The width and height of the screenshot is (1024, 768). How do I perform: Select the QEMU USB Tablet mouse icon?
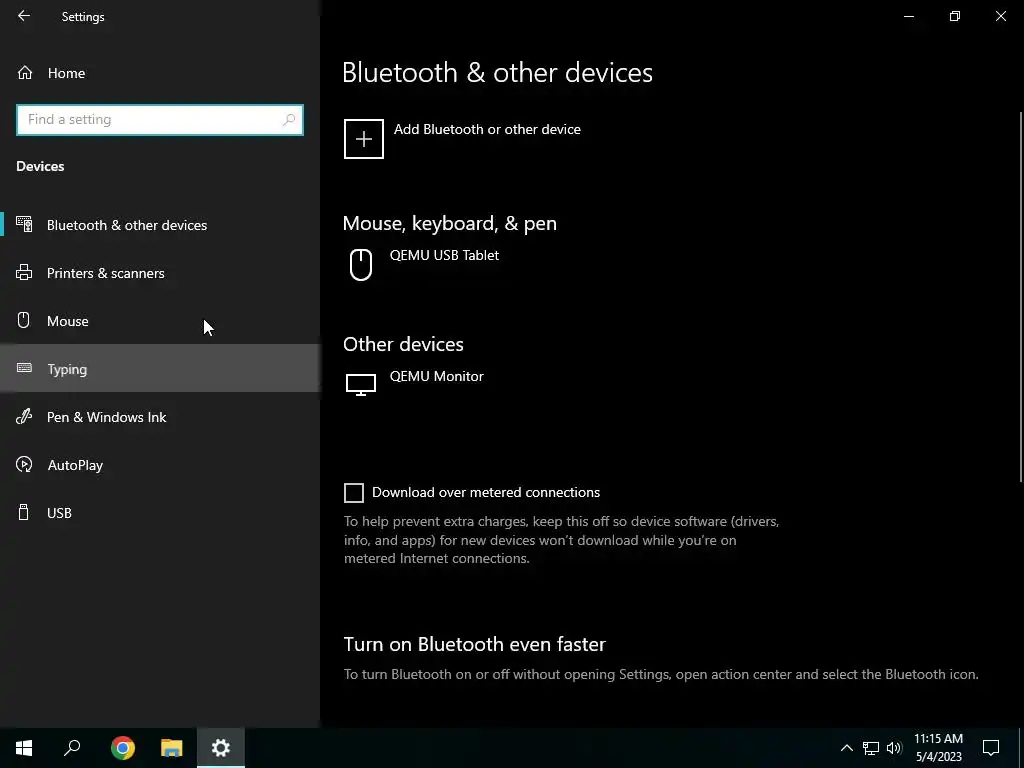pyautogui.click(x=361, y=265)
